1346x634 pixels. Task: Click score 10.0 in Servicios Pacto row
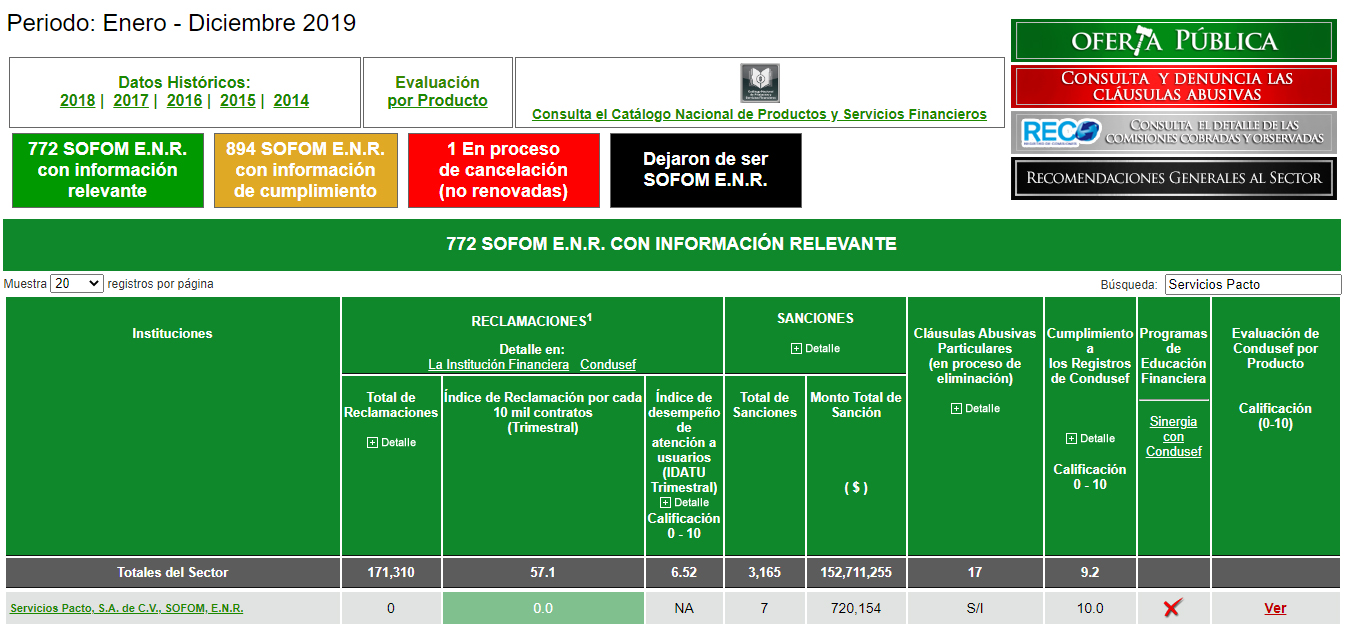1090,608
